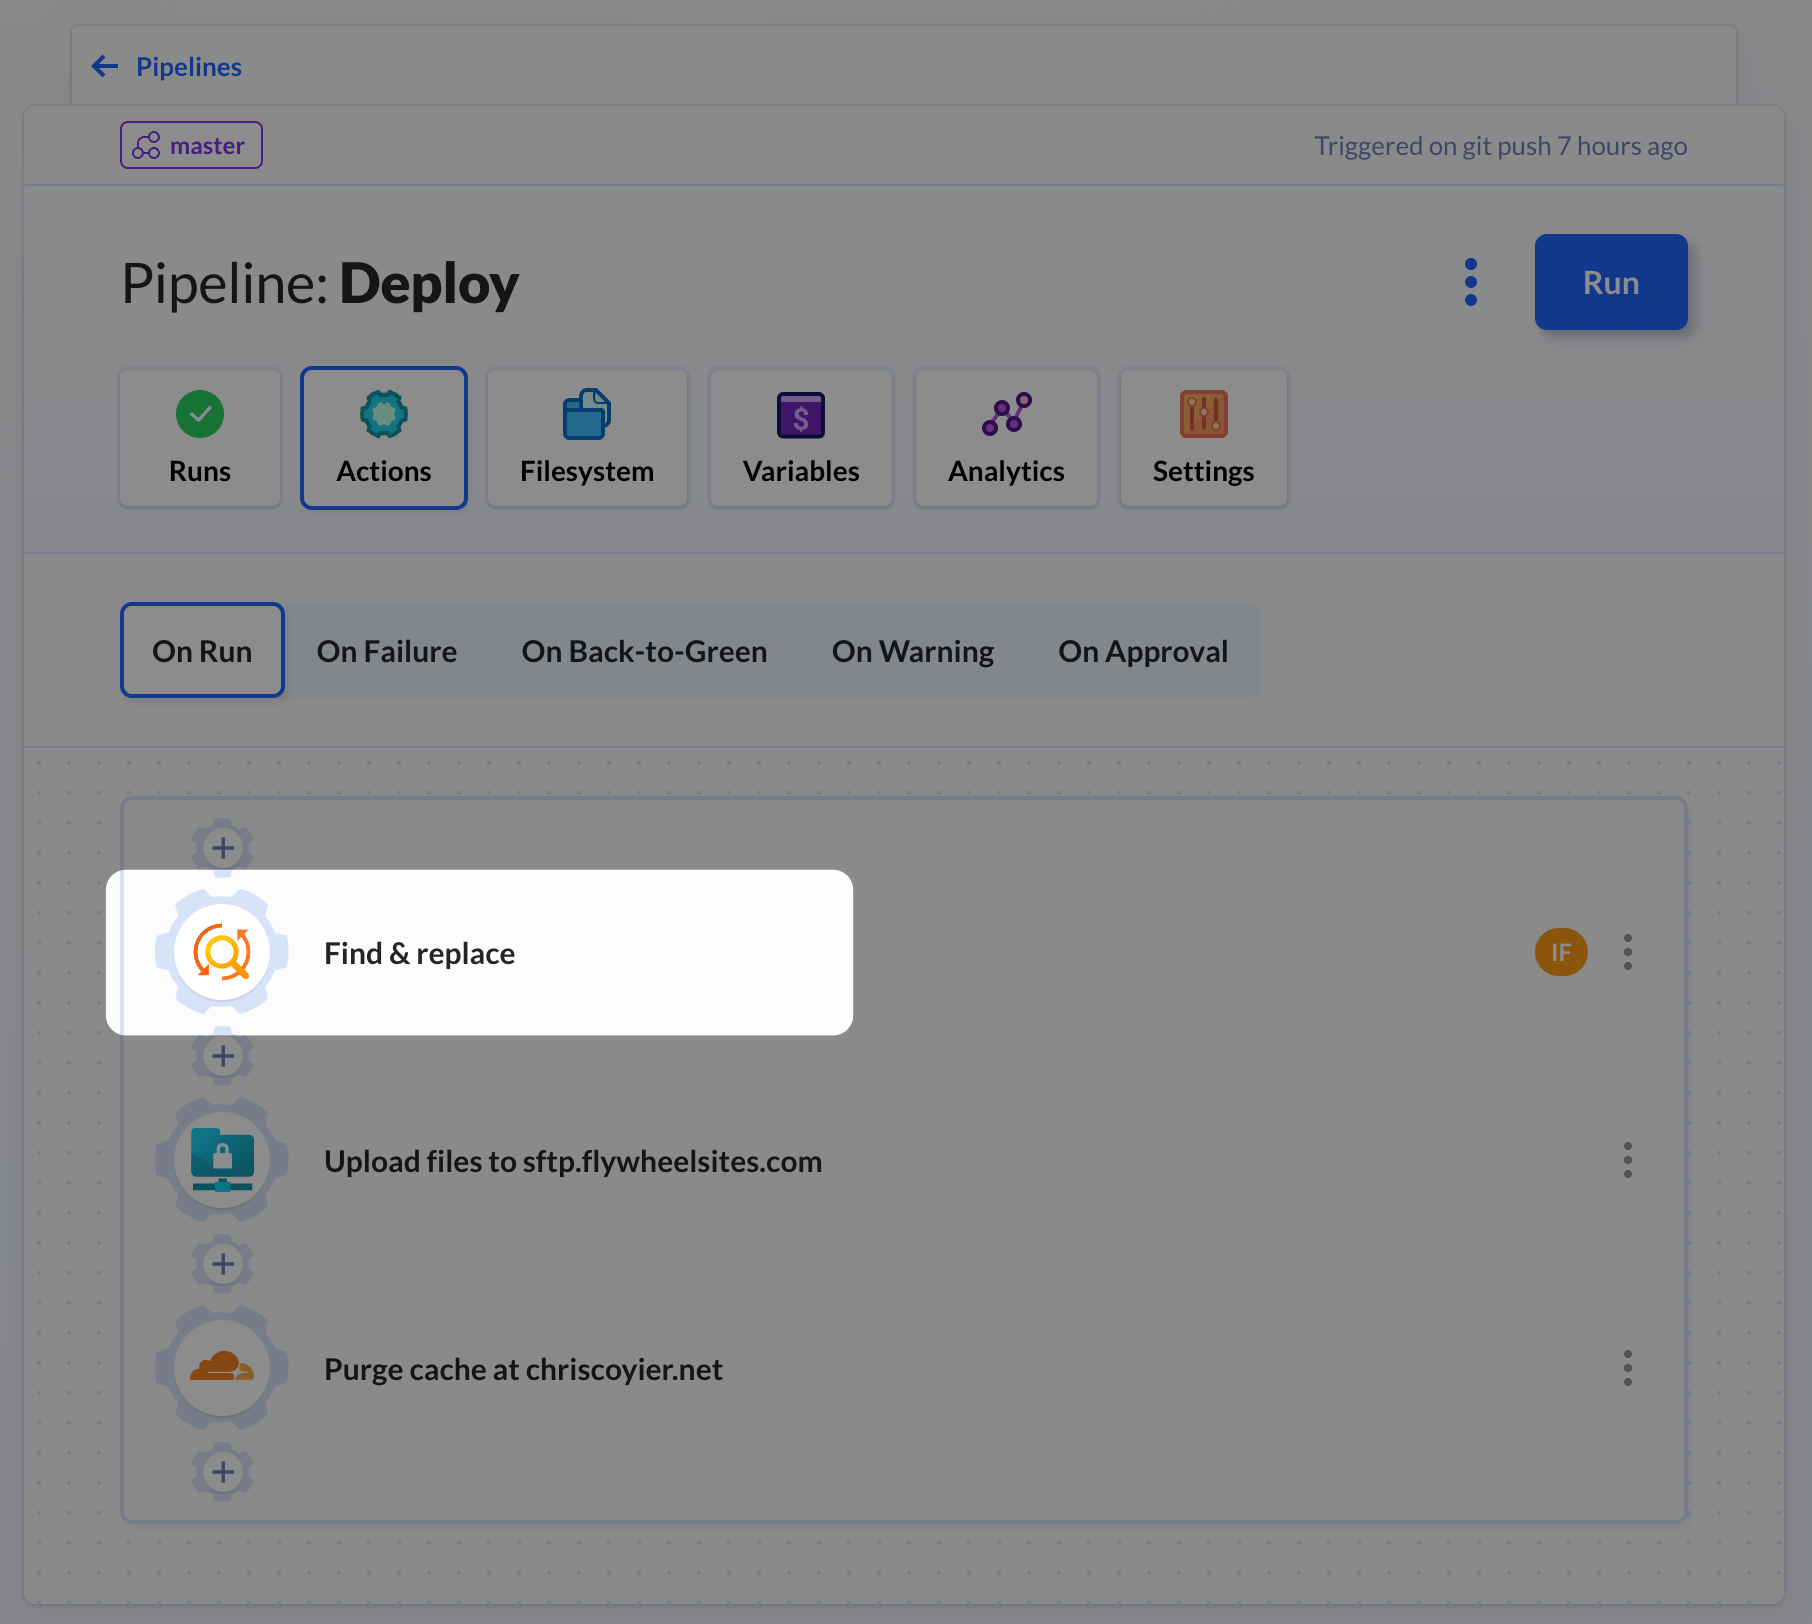Open Purge cache action options menu
Viewport: 1812px width, 1624px height.
[1628, 1368]
